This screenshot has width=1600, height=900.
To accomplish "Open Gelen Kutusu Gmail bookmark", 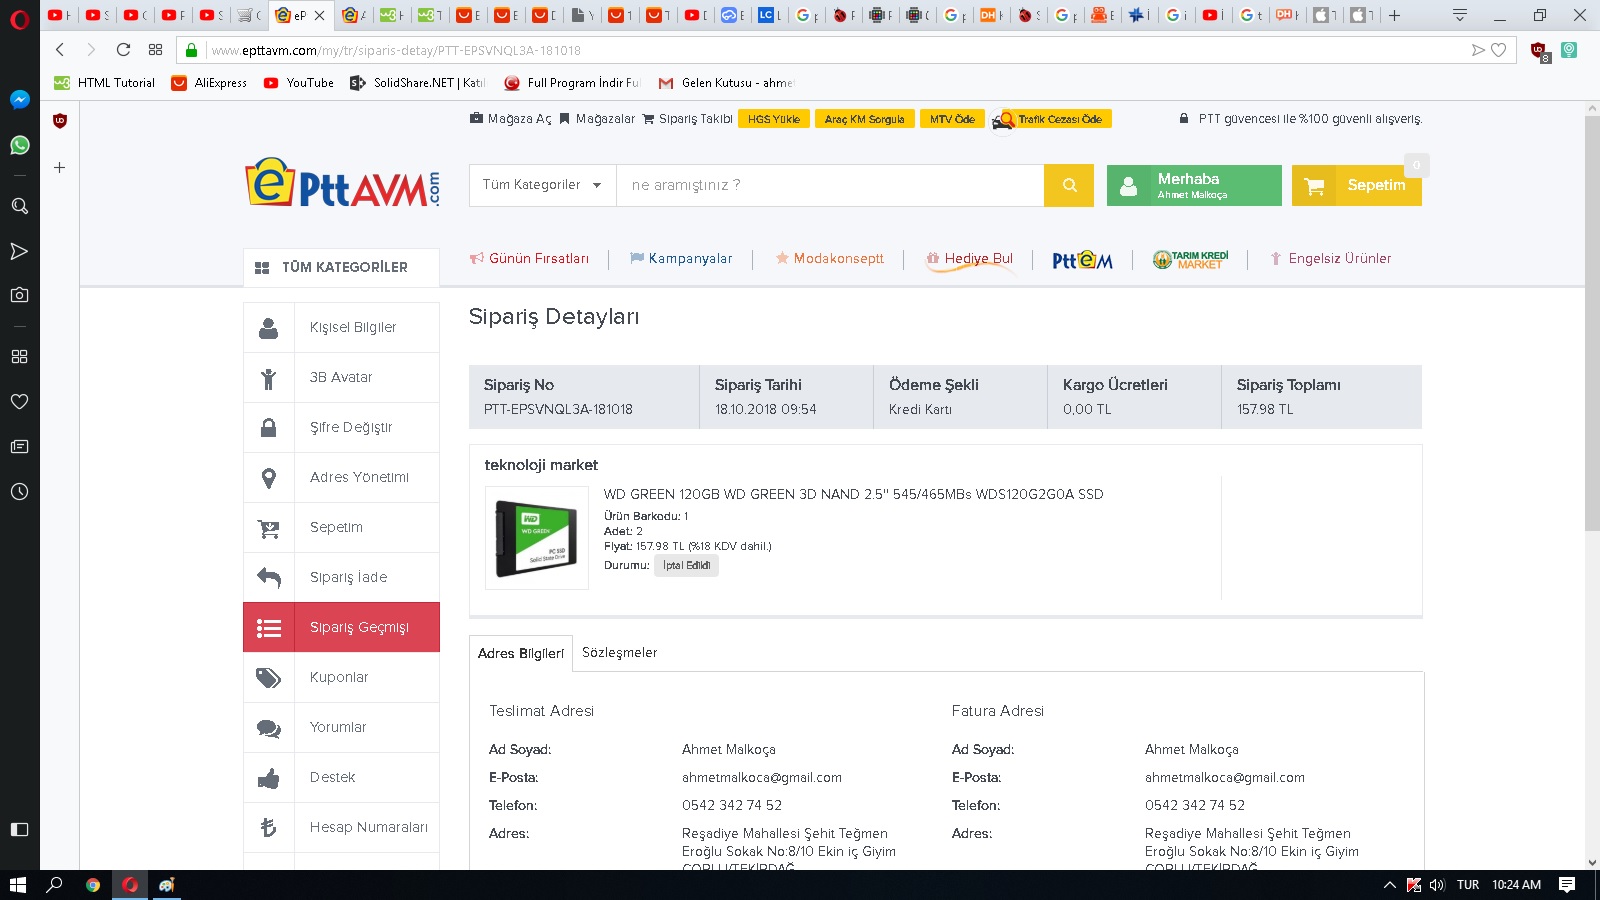I will pyautogui.click(x=726, y=83).
